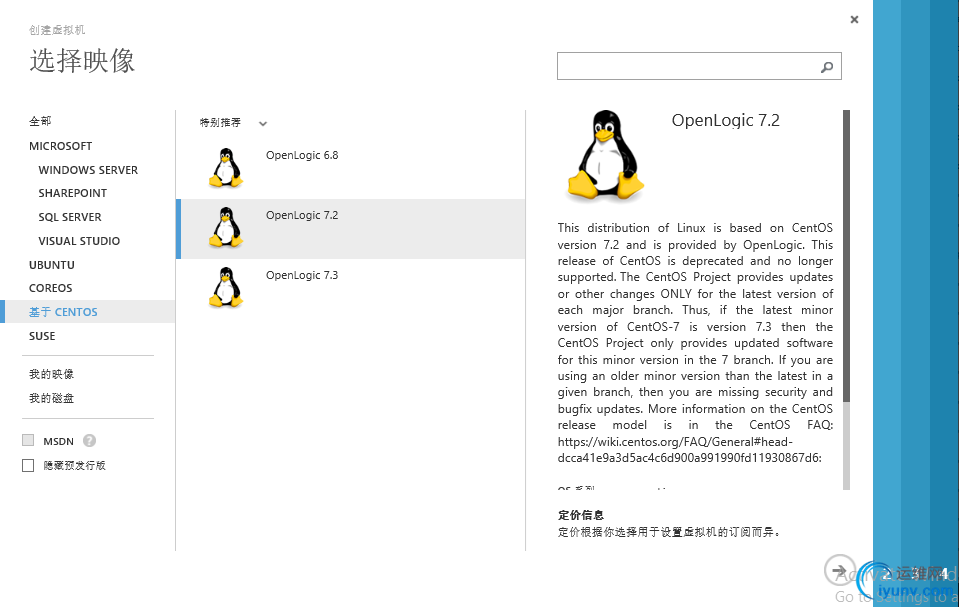Click the 创建虚拟机 breadcrumb label
This screenshot has width=959, height=607.
point(57,30)
